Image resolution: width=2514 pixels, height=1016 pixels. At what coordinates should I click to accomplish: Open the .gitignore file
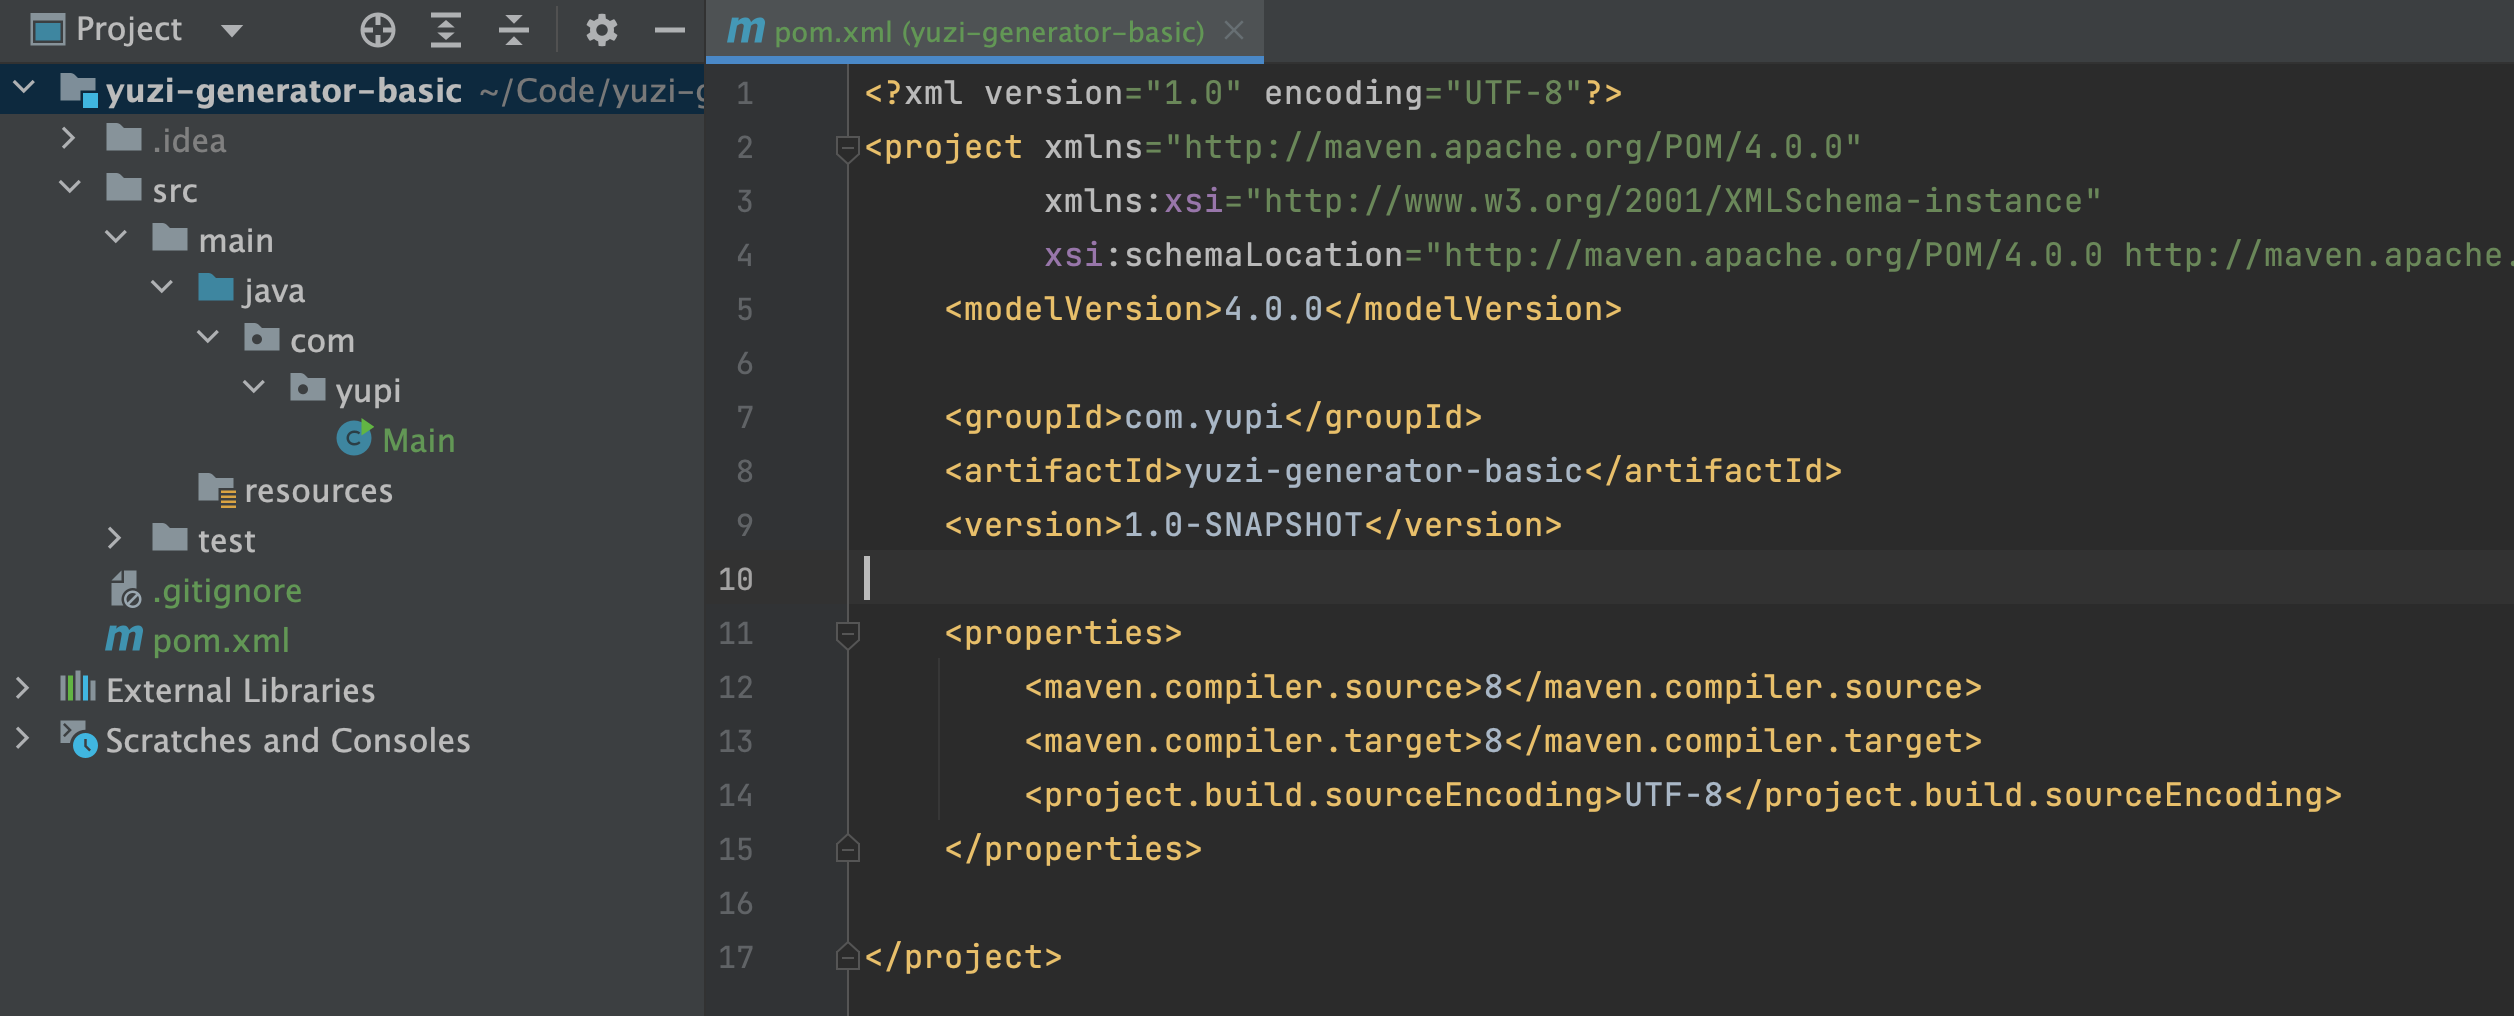[227, 591]
